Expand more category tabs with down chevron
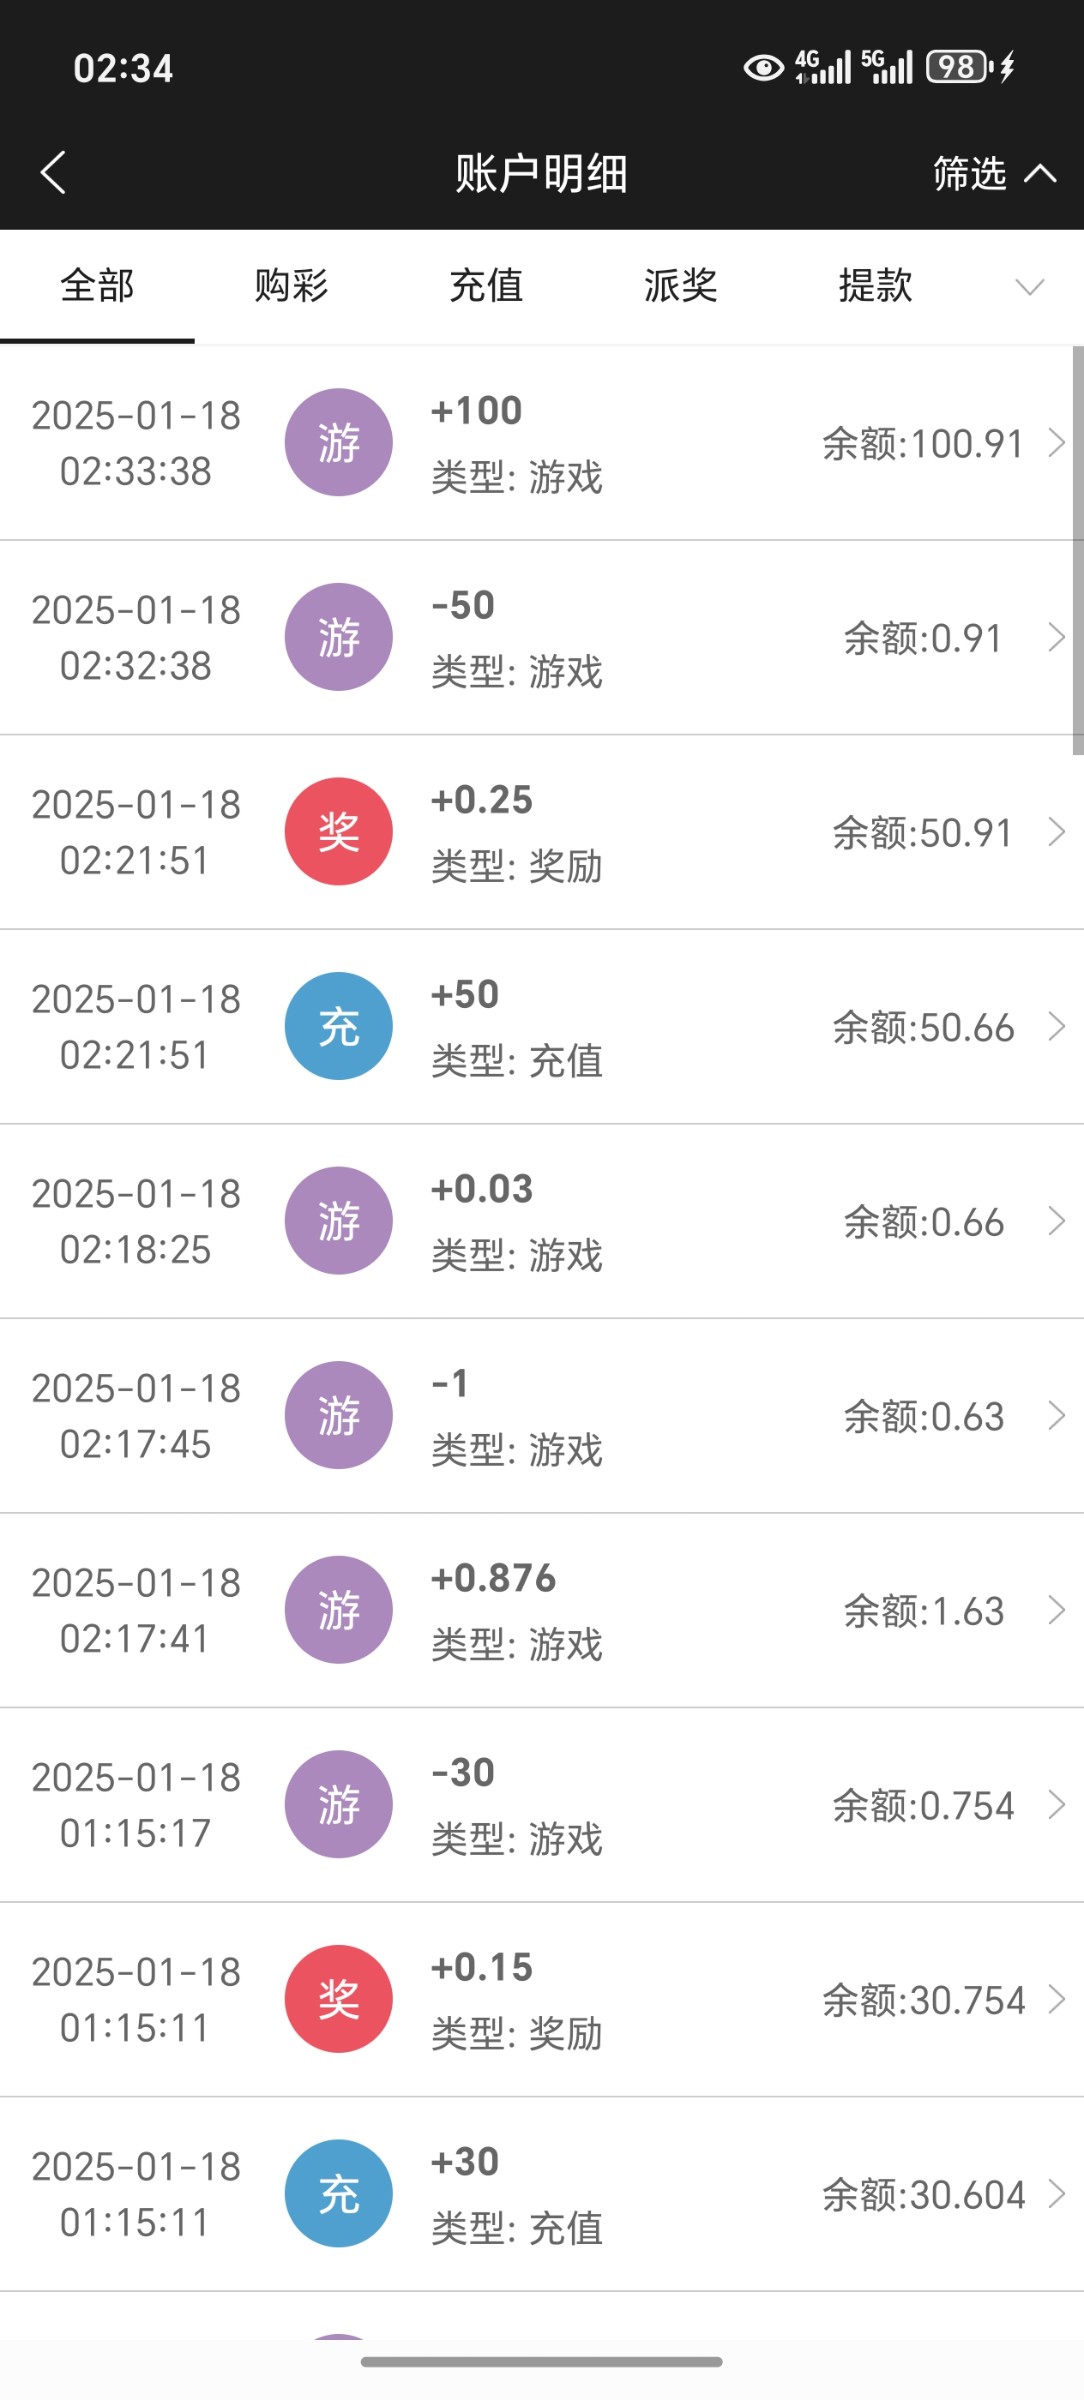The height and width of the screenshot is (2400, 1084). (1029, 287)
